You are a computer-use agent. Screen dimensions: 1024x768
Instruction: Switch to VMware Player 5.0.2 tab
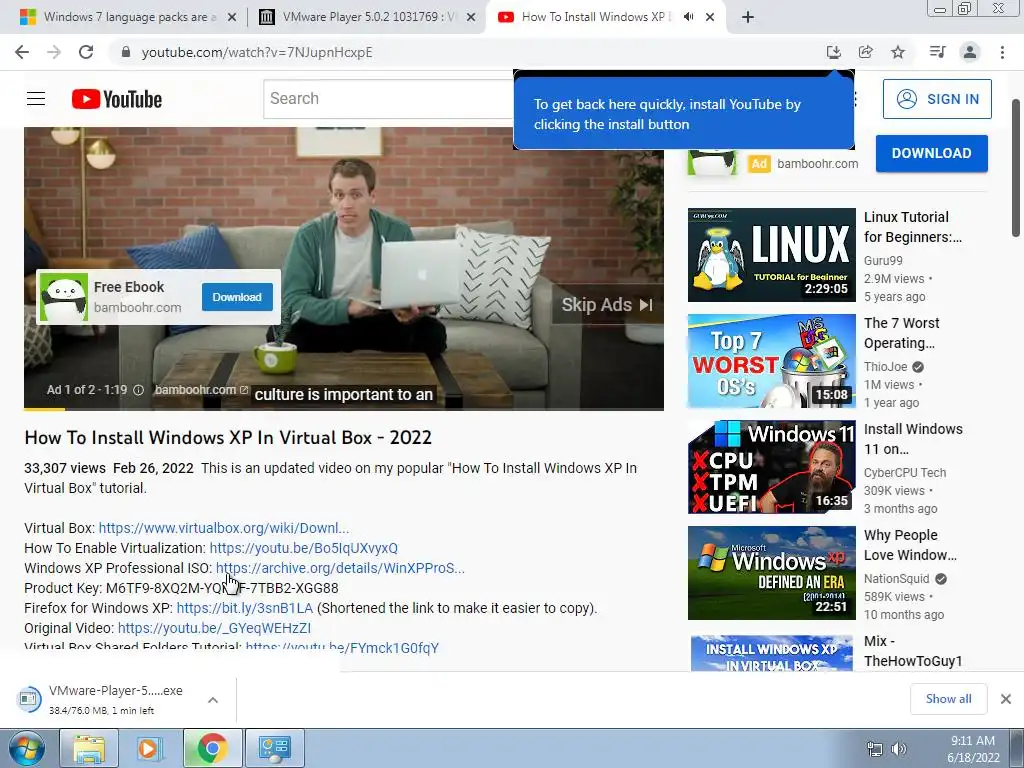pyautogui.click(x=366, y=17)
